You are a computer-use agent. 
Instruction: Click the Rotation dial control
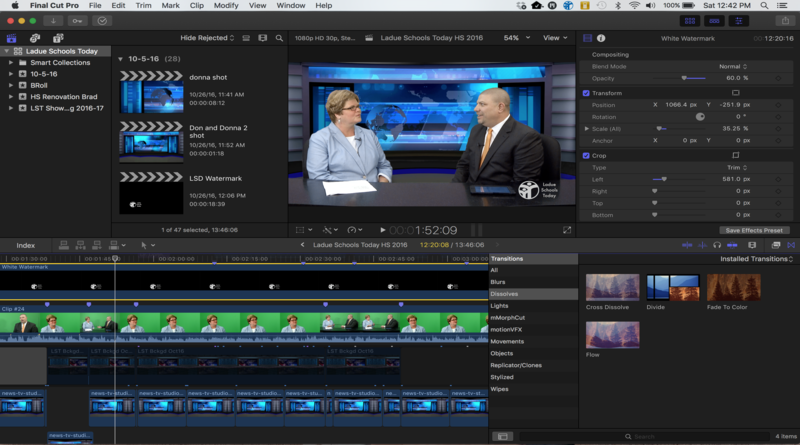point(700,117)
